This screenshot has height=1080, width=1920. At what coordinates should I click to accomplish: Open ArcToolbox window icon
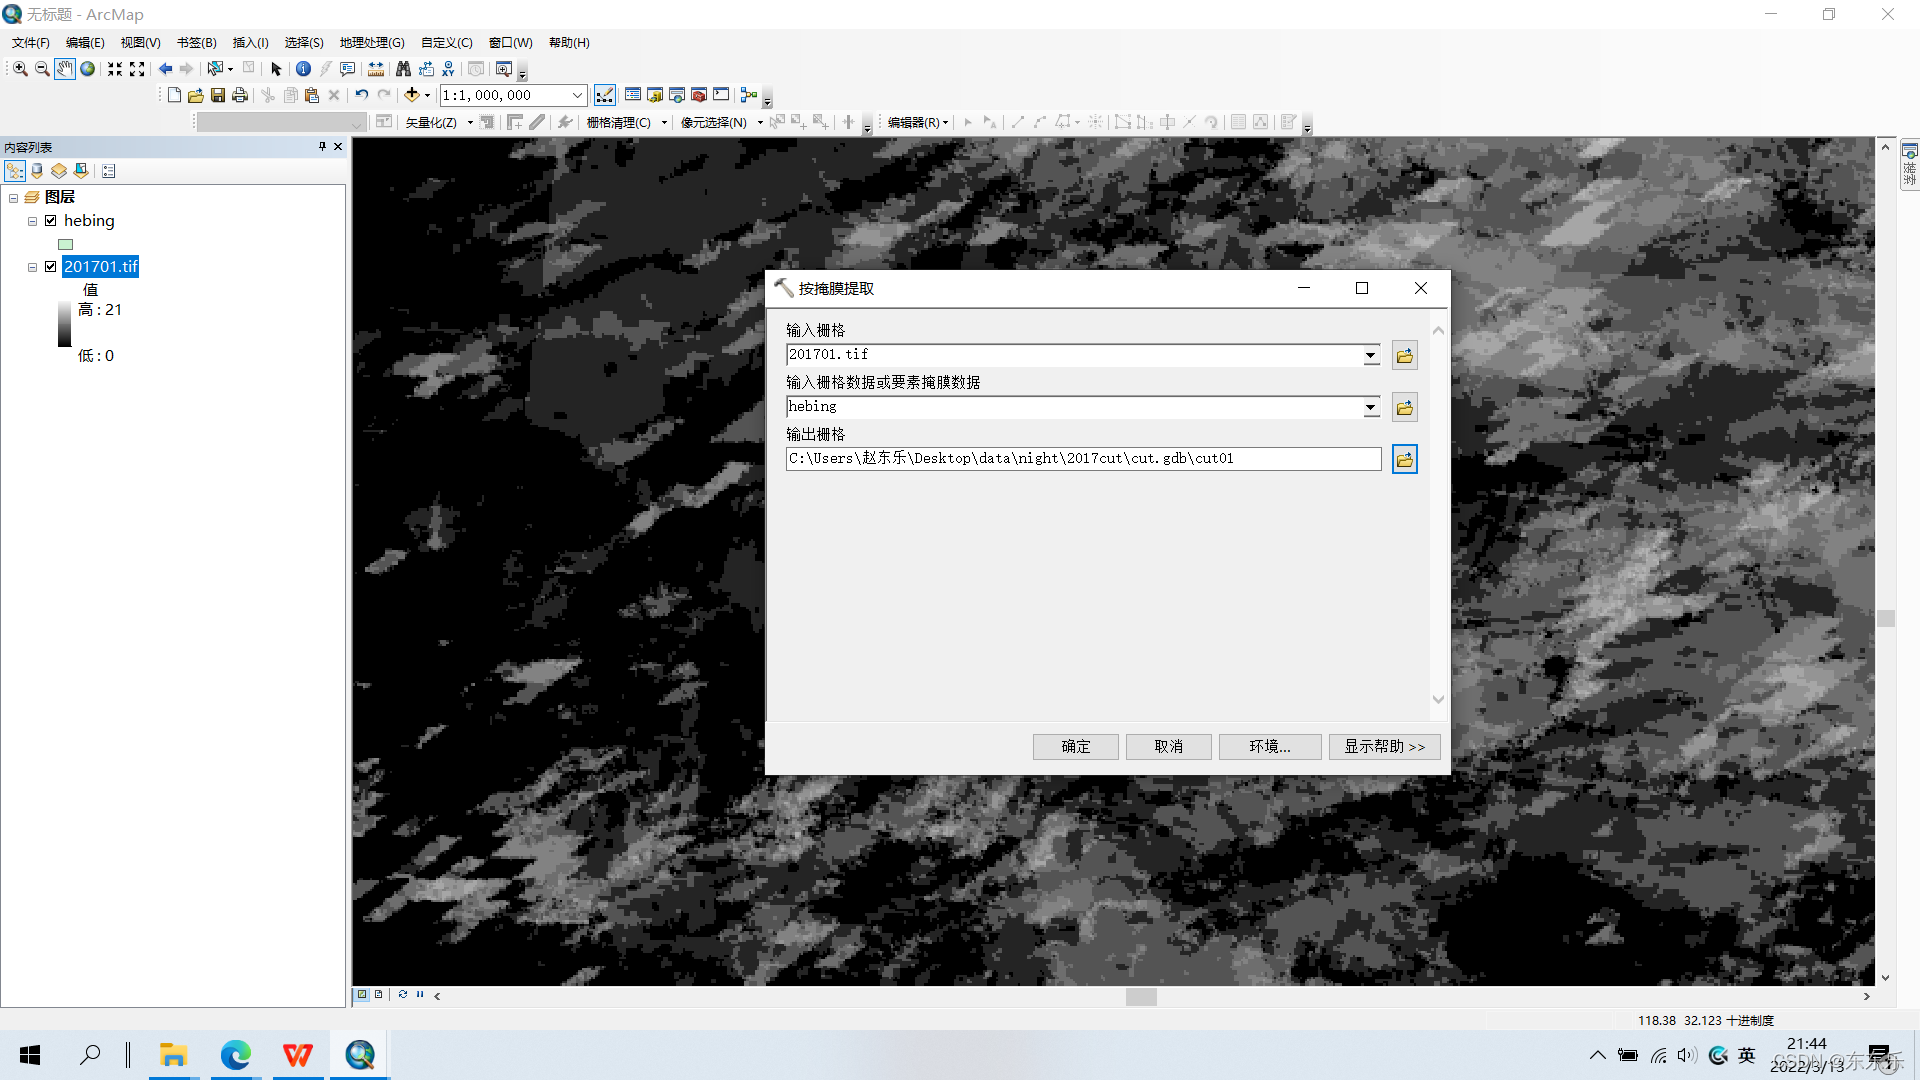coord(699,95)
